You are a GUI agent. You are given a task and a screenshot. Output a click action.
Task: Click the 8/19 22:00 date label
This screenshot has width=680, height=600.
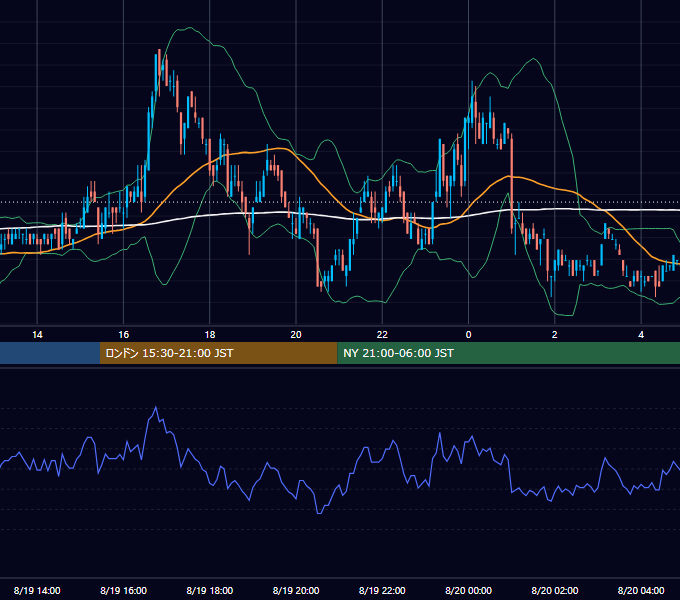pyautogui.click(x=382, y=590)
